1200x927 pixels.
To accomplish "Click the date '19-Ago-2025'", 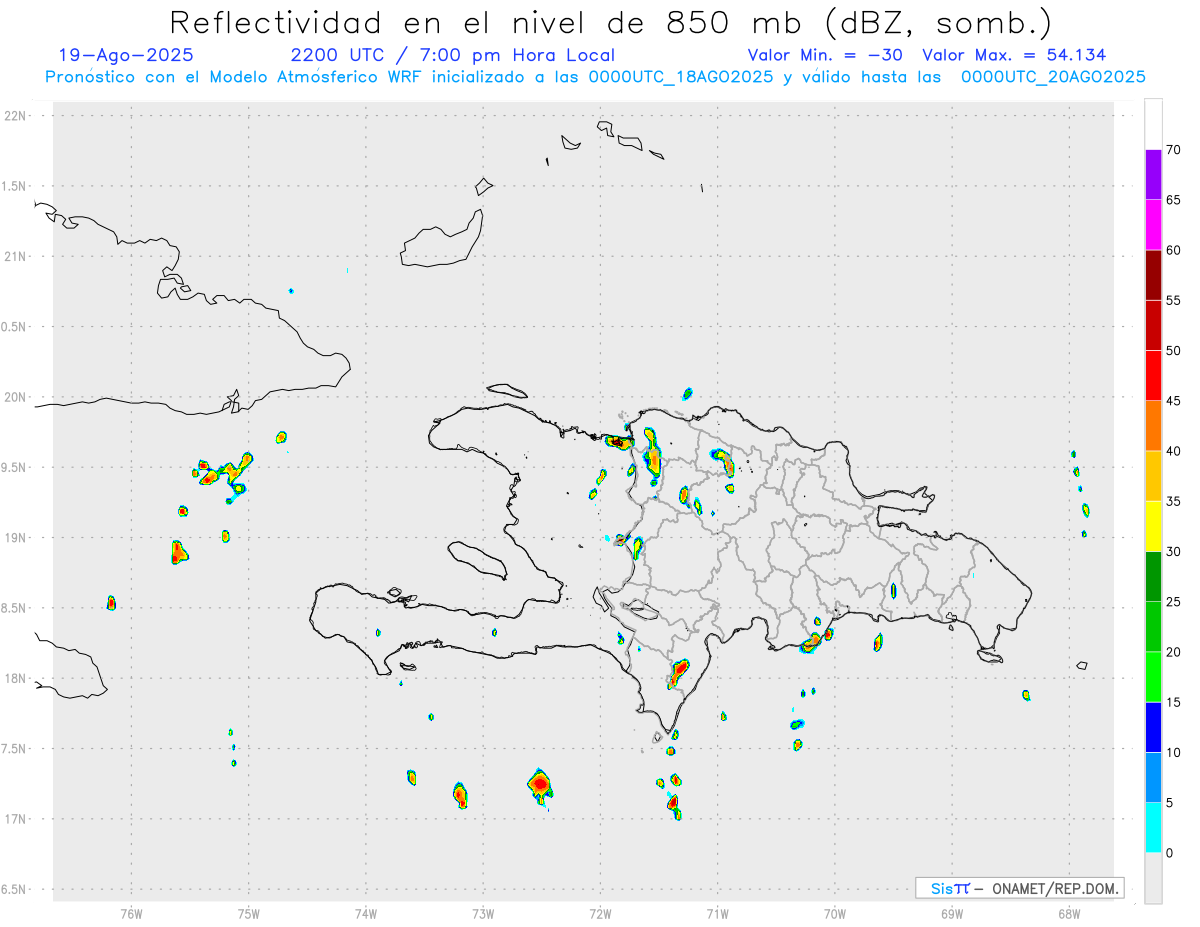I will click(x=126, y=55).
